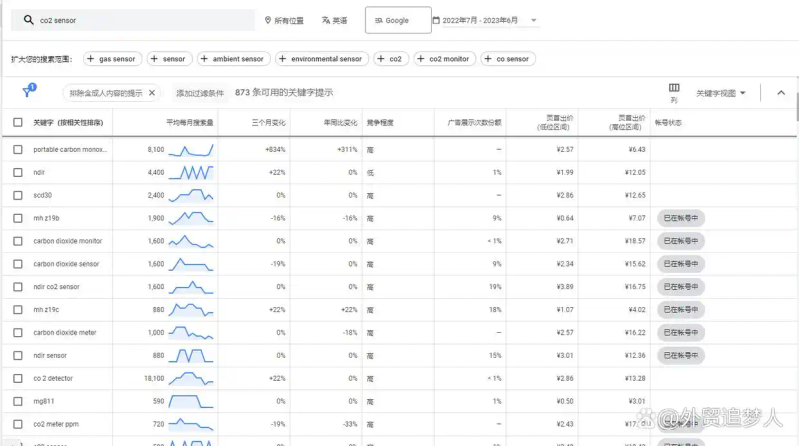799x446 pixels.
Task: Click trend sparkline for 'mg811' row
Action: click(191, 401)
